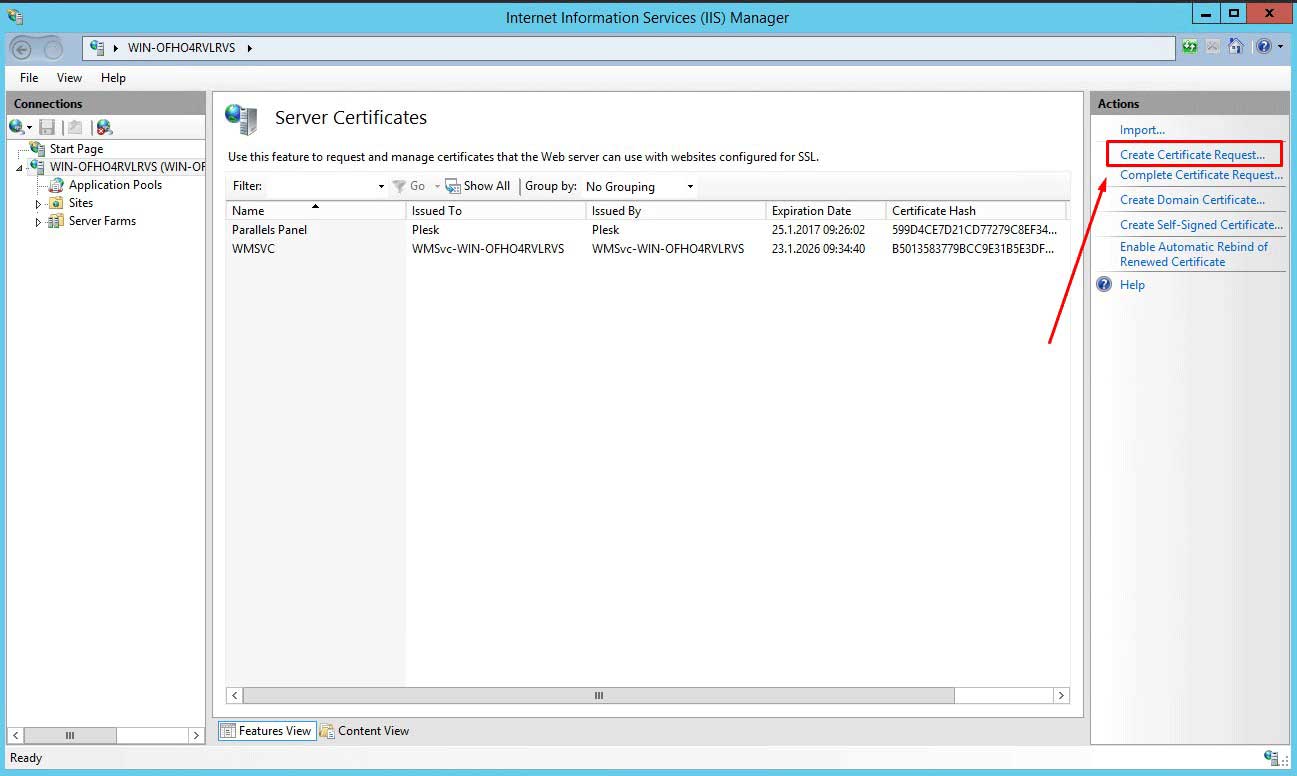Image resolution: width=1297 pixels, height=776 pixels.
Task: Click the Help question mark icon in Actions
Action: pyautogui.click(x=1104, y=285)
